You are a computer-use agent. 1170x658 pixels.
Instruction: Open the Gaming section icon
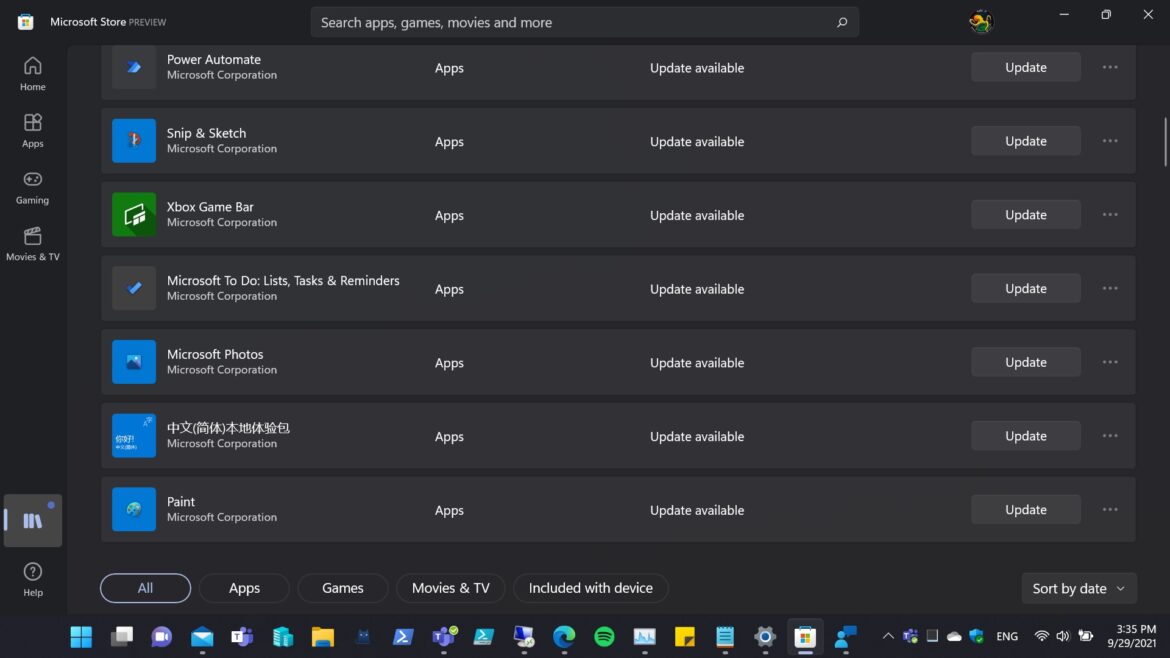pos(33,186)
